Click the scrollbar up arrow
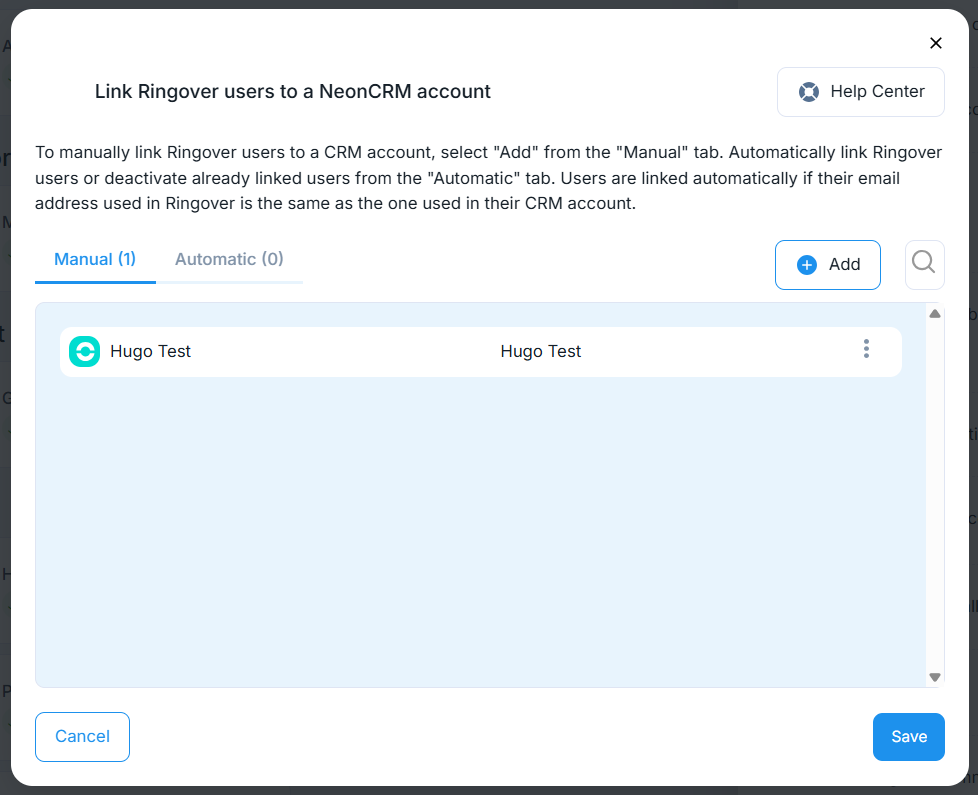 tap(935, 314)
